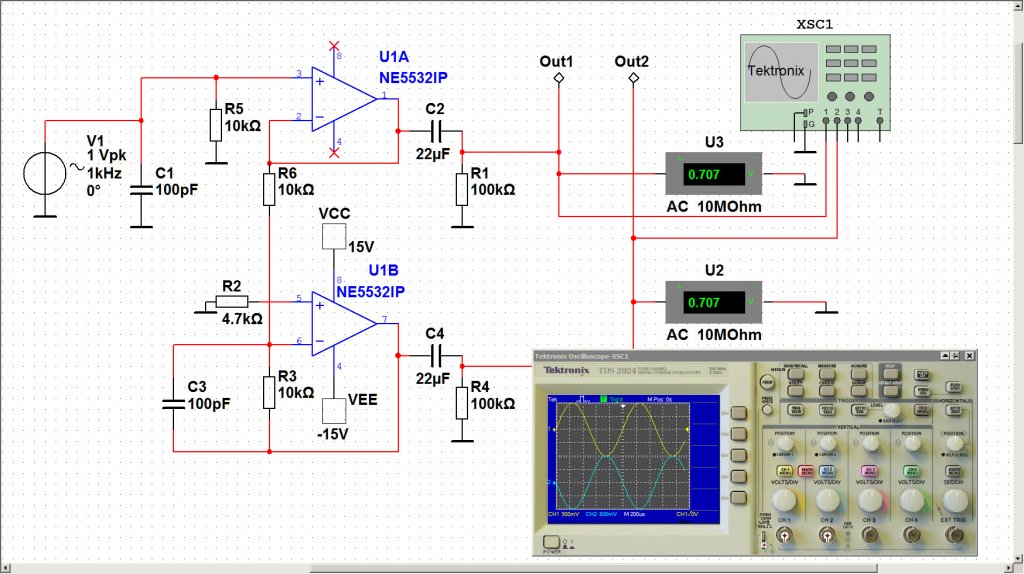1024x574 pixels.
Task: Select the U2 AC voltmeter display
Action: click(x=713, y=302)
